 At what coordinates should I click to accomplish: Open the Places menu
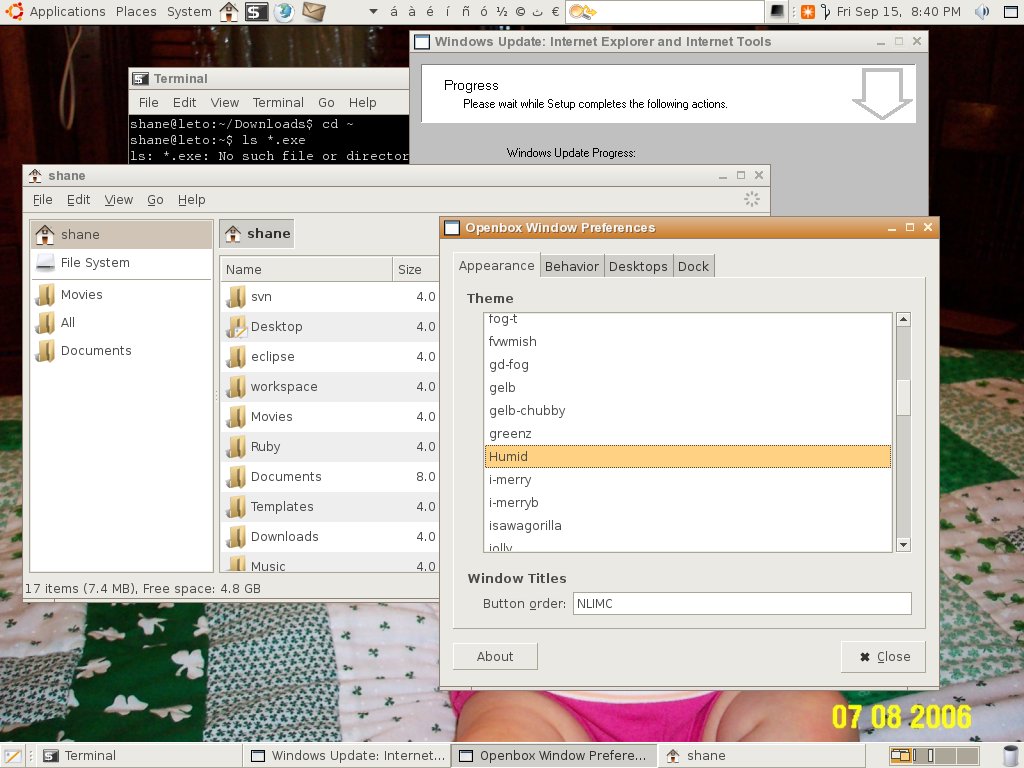coord(136,12)
